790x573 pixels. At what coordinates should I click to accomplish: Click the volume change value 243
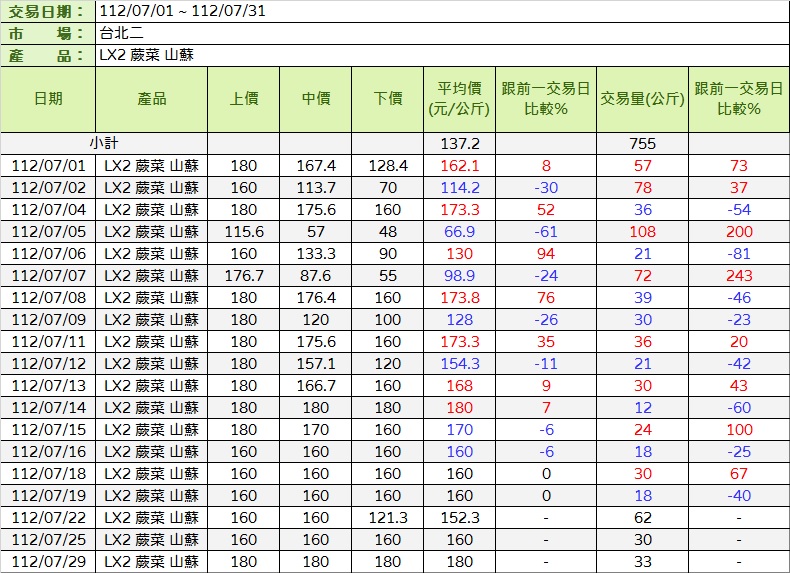739,276
